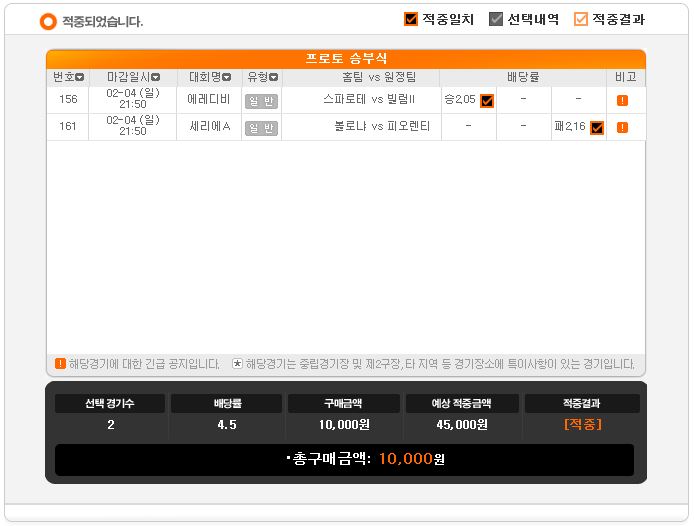Click the 배당률 column header
The image size is (694, 526).
pyautogui.click(x=523, y=77)
